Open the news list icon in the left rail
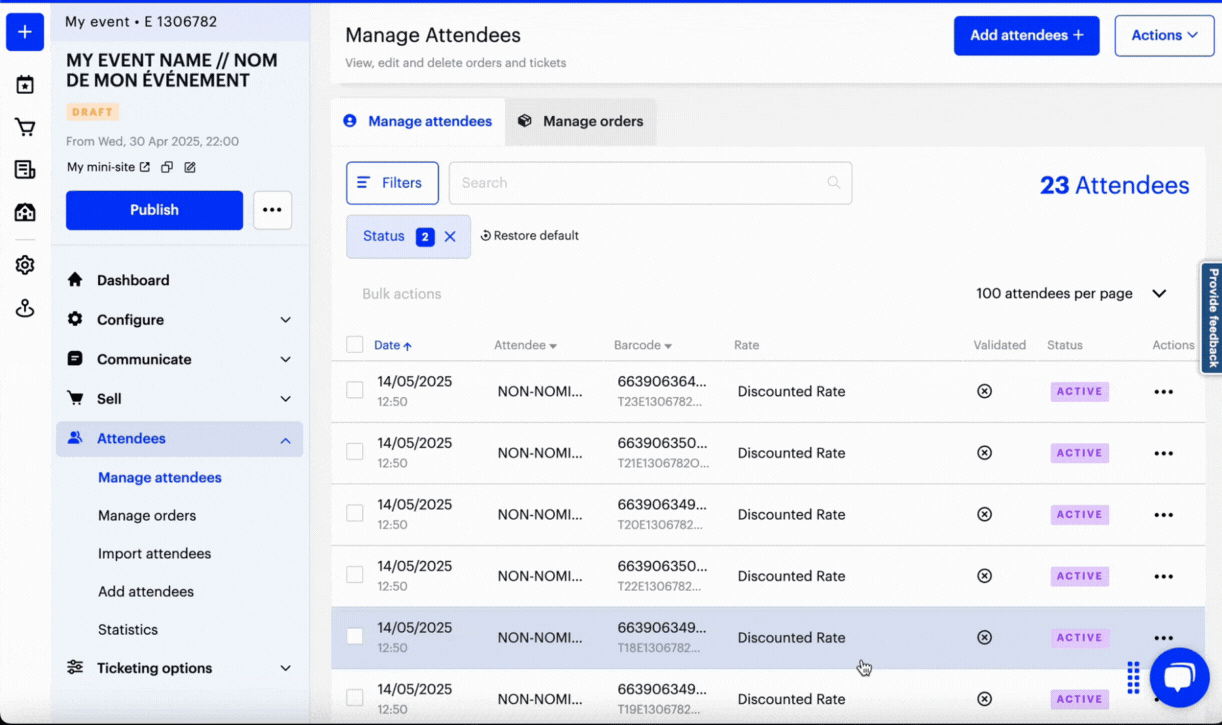This screenshot has height=725, width=1222. [25, 170]
